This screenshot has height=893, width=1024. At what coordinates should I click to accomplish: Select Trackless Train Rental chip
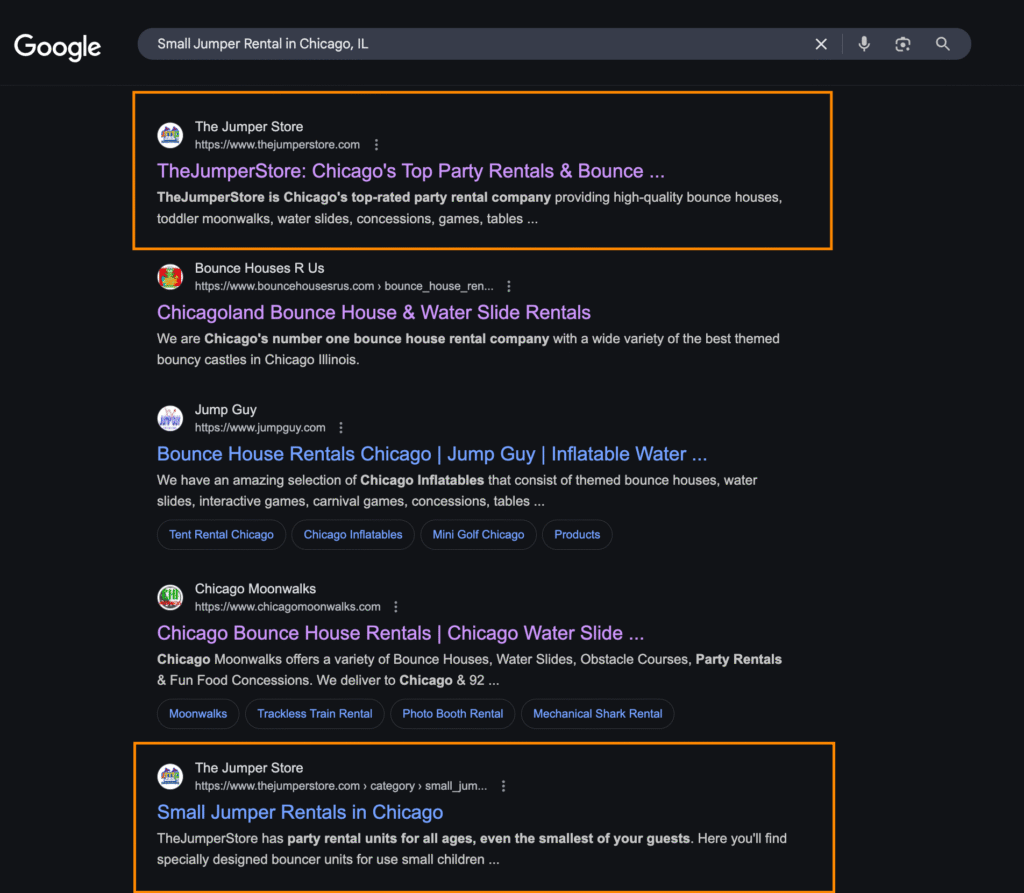[x=315, y=713]
